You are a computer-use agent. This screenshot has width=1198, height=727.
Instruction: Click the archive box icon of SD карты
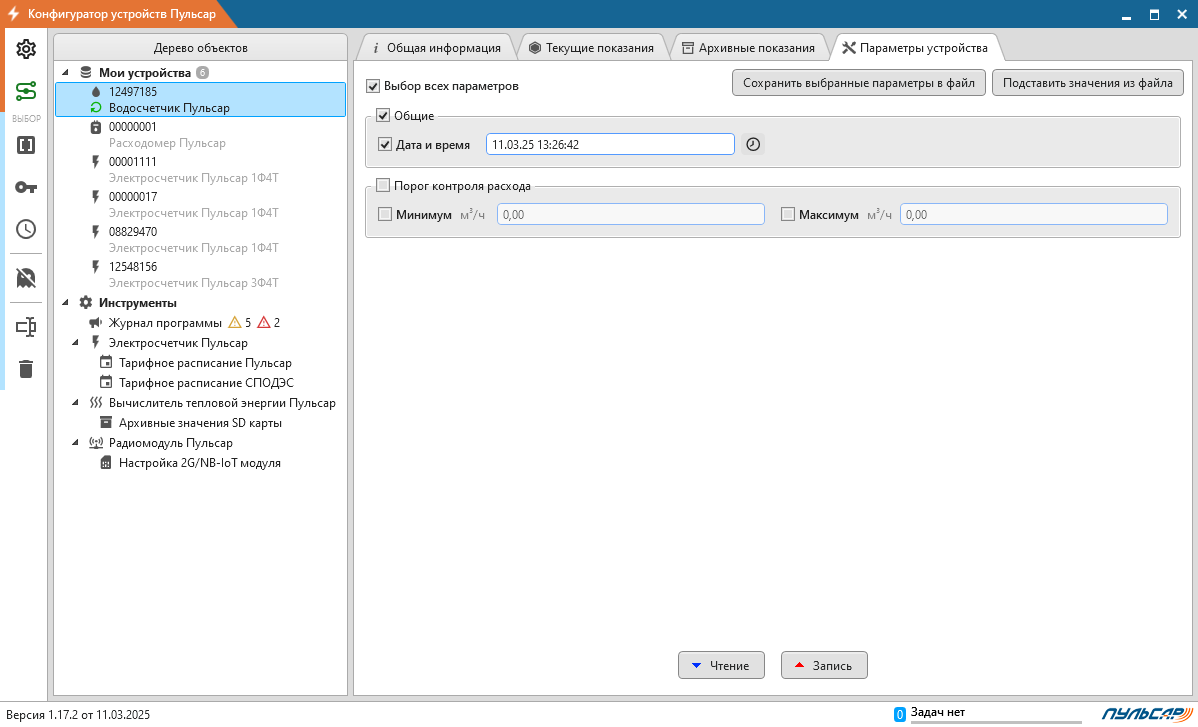(106, 423)
